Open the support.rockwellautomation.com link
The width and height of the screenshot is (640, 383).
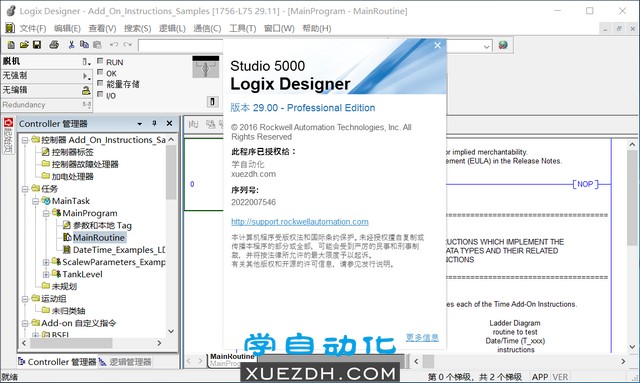[x=300, y=222]
